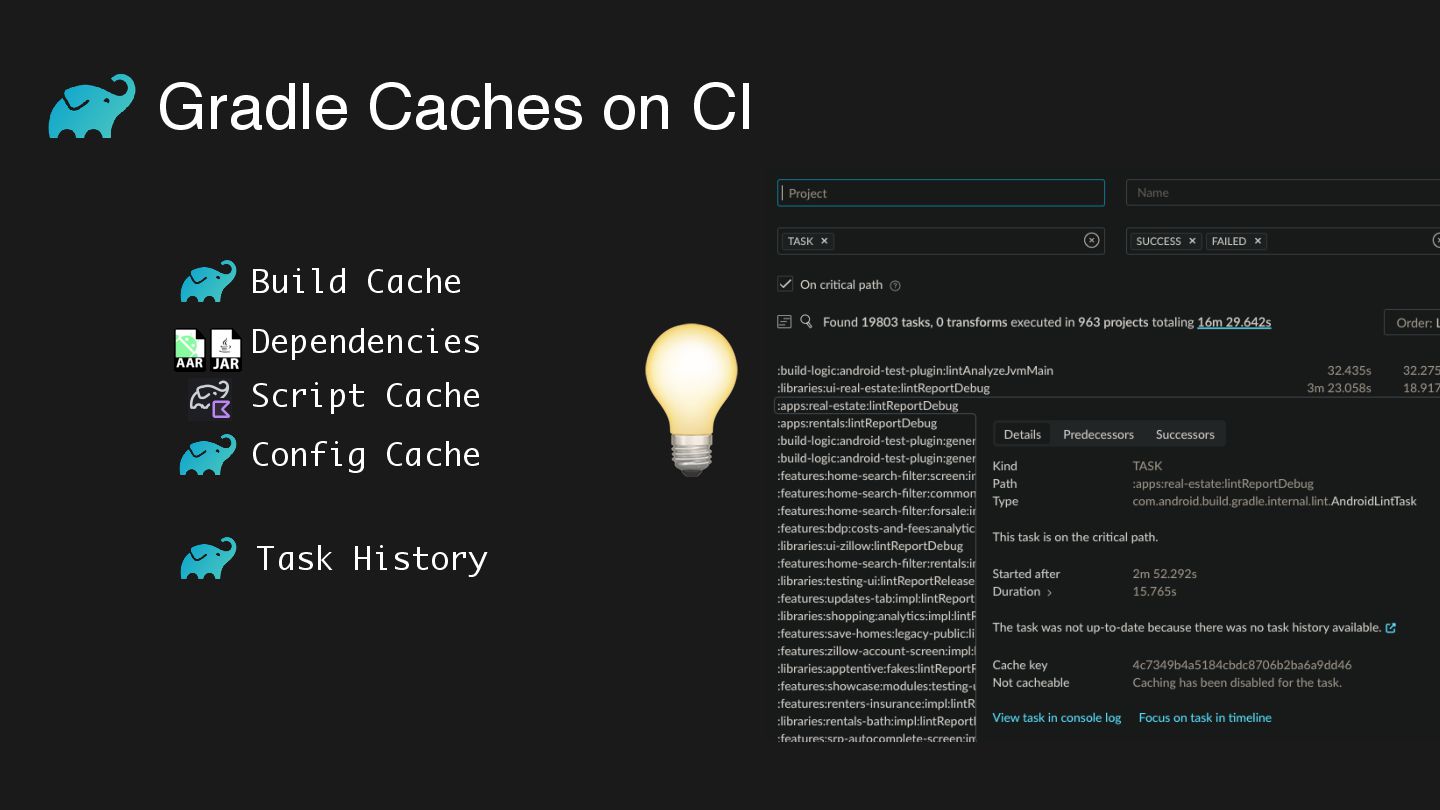Select the :features:updates-tab:impl:lintReport row
This screenshot has height=810, width=1440.
[876, 598]
